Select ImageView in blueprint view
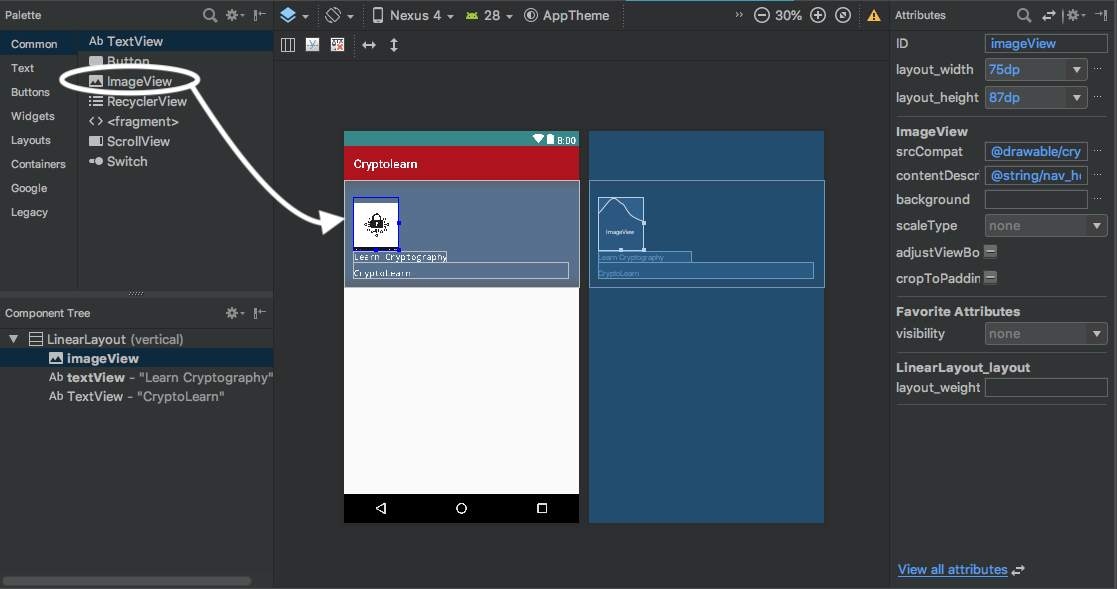Image resolution: width=1117 pixels, height=589 pixels. (620, 224)
